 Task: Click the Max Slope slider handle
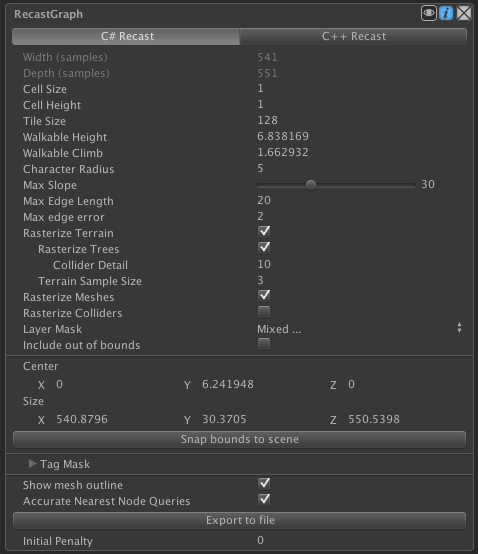[x=311, y=185]
